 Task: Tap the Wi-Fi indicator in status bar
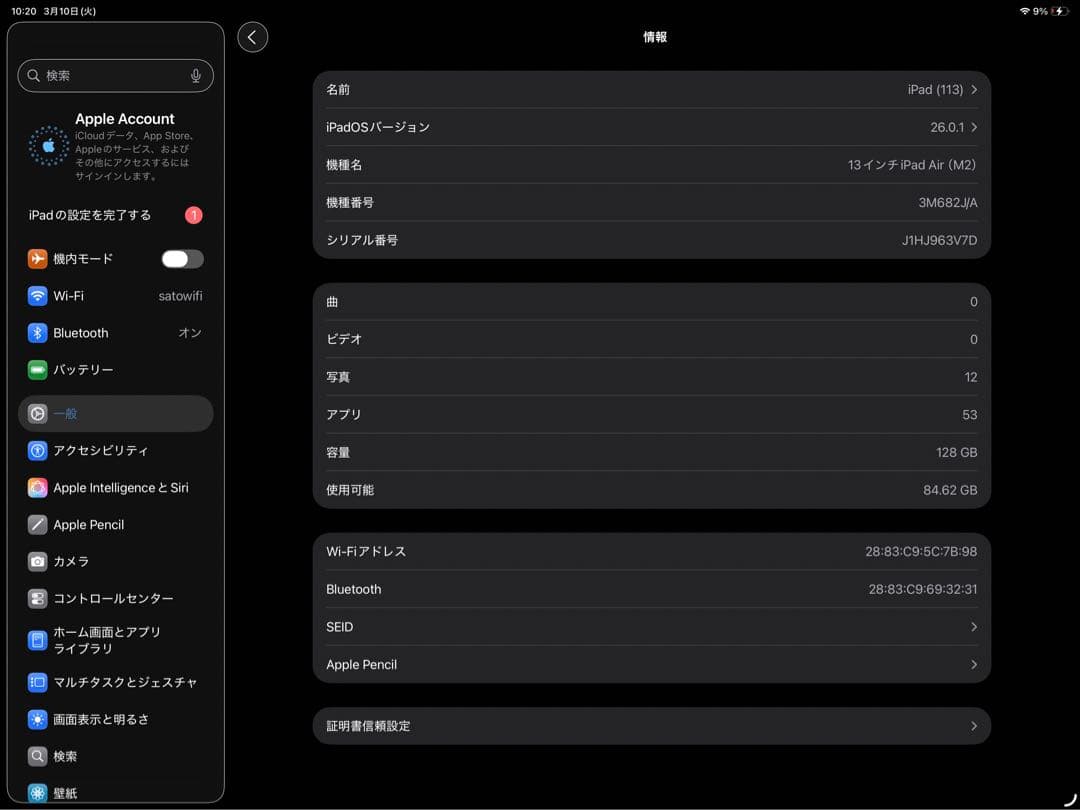tap(1025, 12)
